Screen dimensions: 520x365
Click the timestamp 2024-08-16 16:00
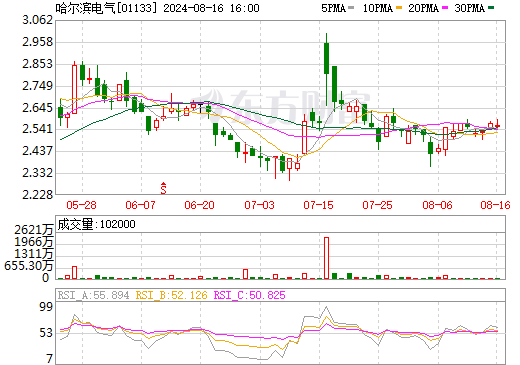pyautogui.click(x=211, y=8)
